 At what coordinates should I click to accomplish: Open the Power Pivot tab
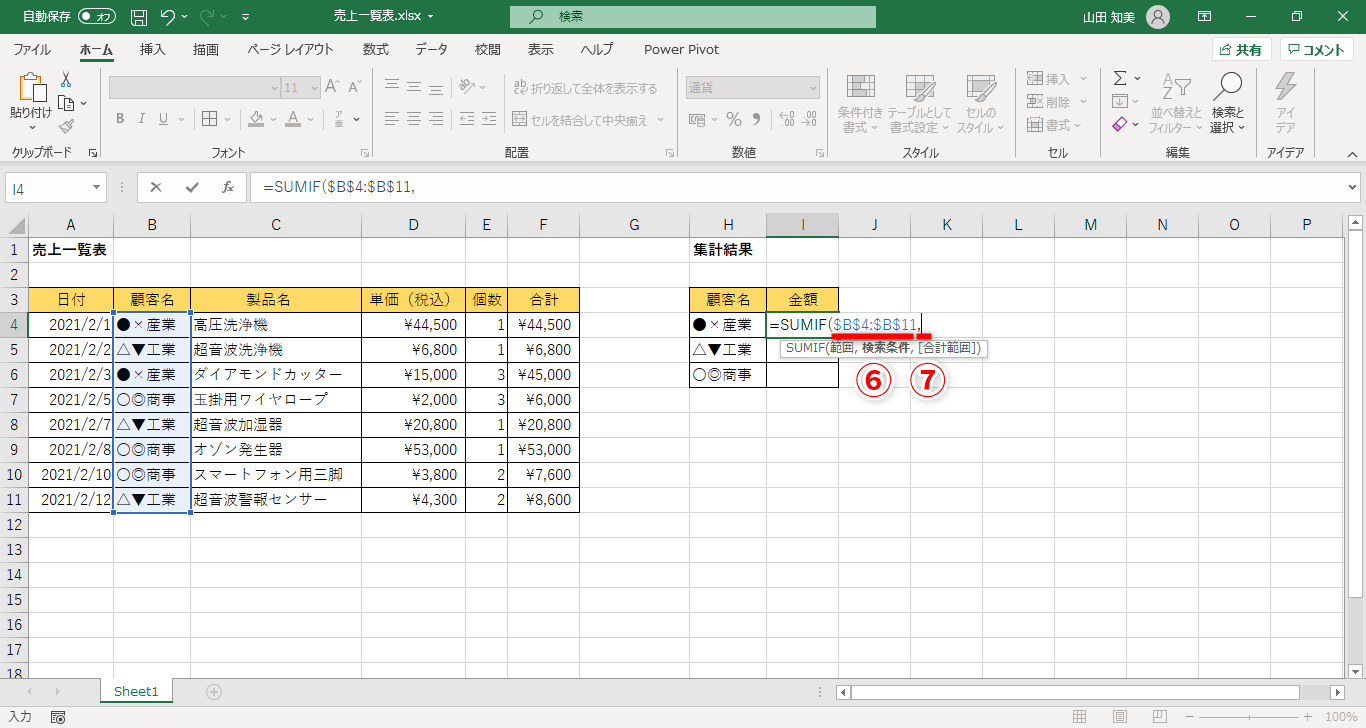coord(681,49)
